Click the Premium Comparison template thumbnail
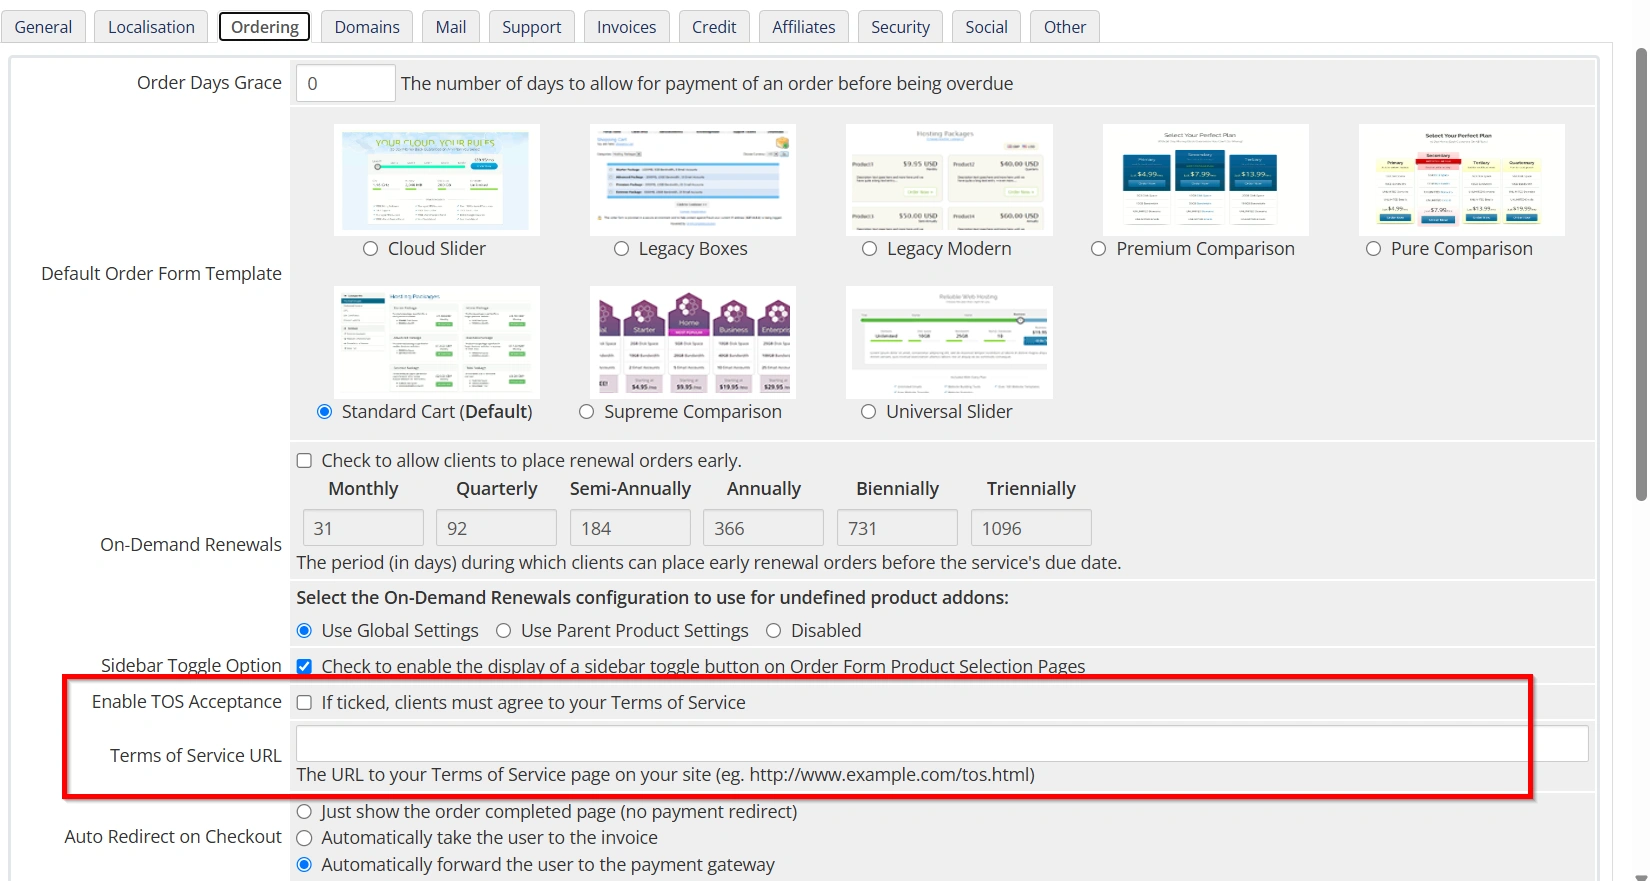Viewport: 1650px width, 881px height. point(1205,180)
